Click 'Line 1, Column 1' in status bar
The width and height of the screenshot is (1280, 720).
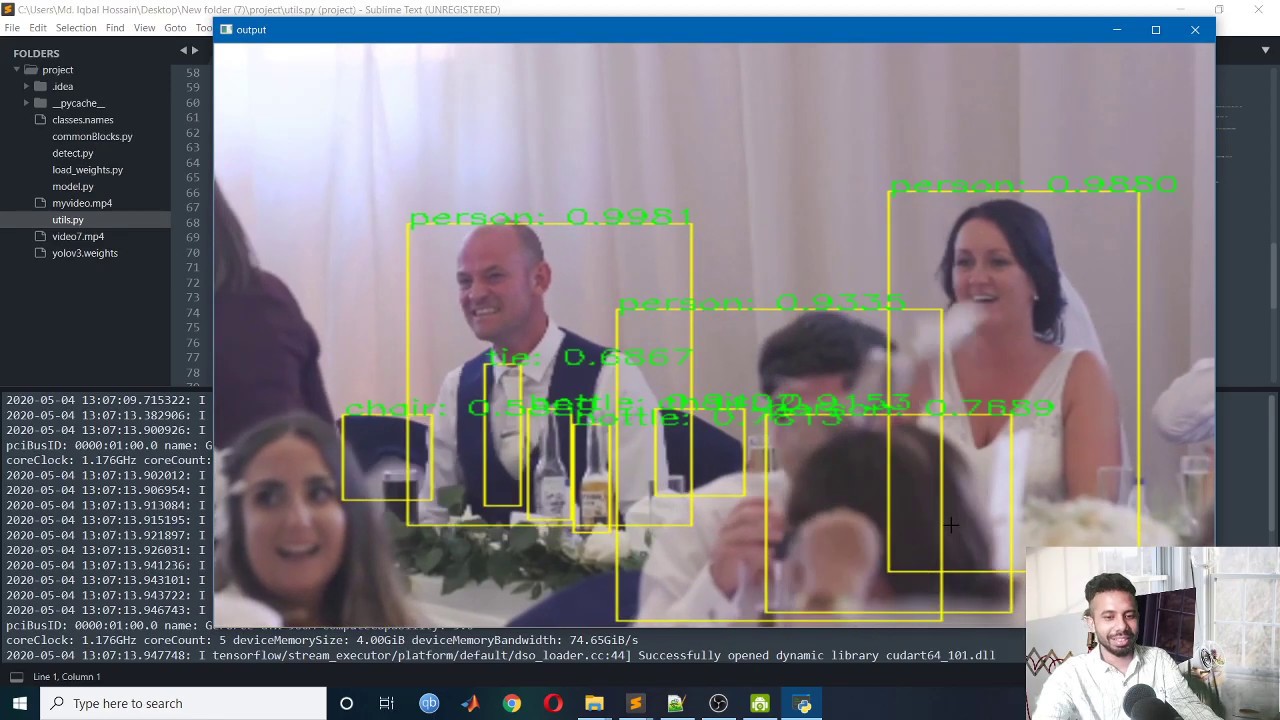(x=66, y=677)
